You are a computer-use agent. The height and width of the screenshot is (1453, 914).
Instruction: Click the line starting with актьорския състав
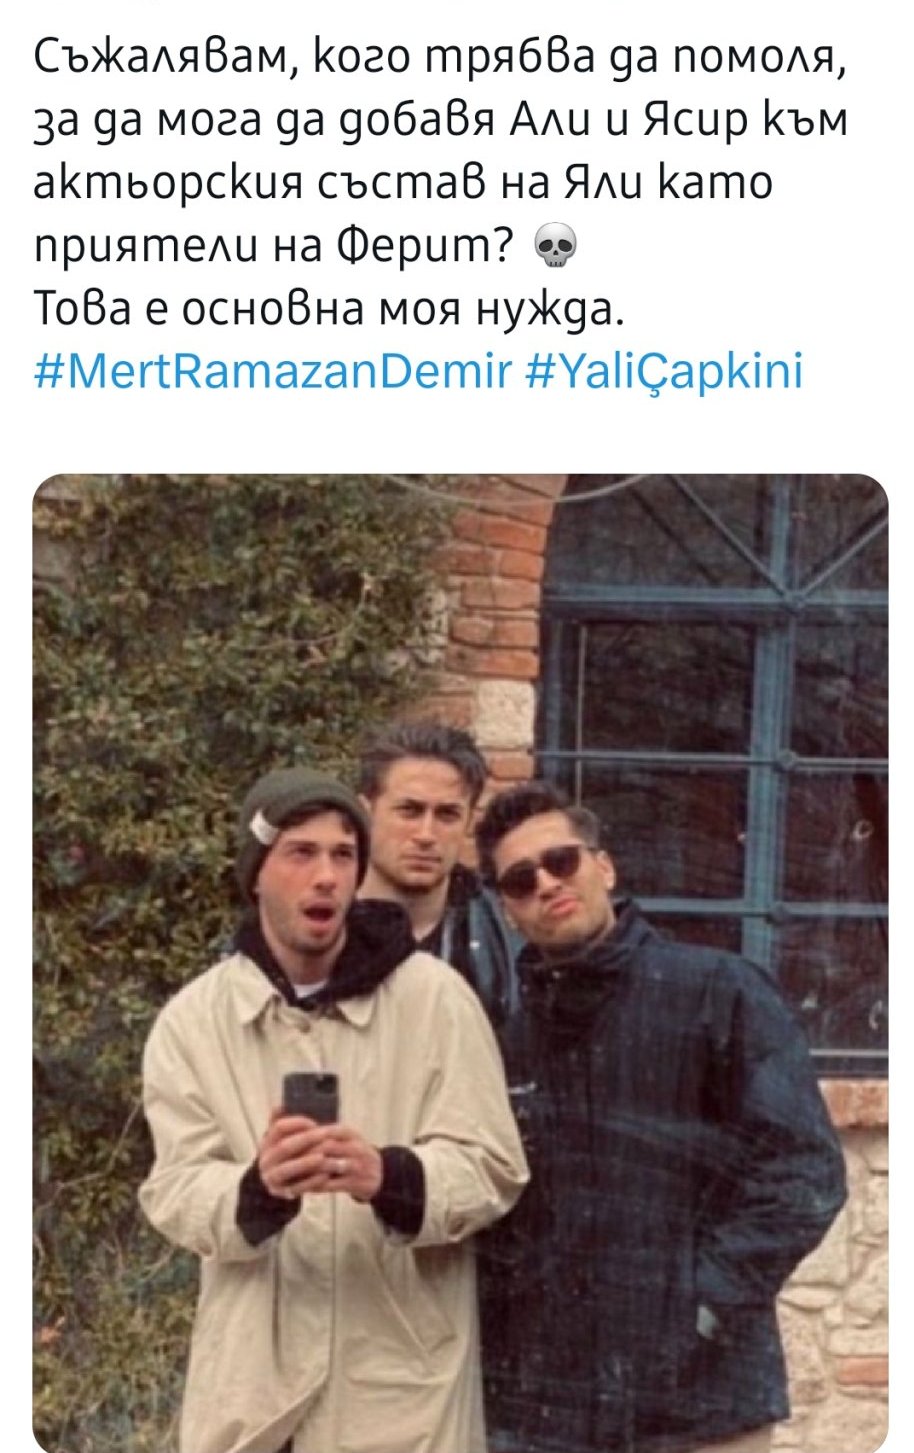coord(403,184)
